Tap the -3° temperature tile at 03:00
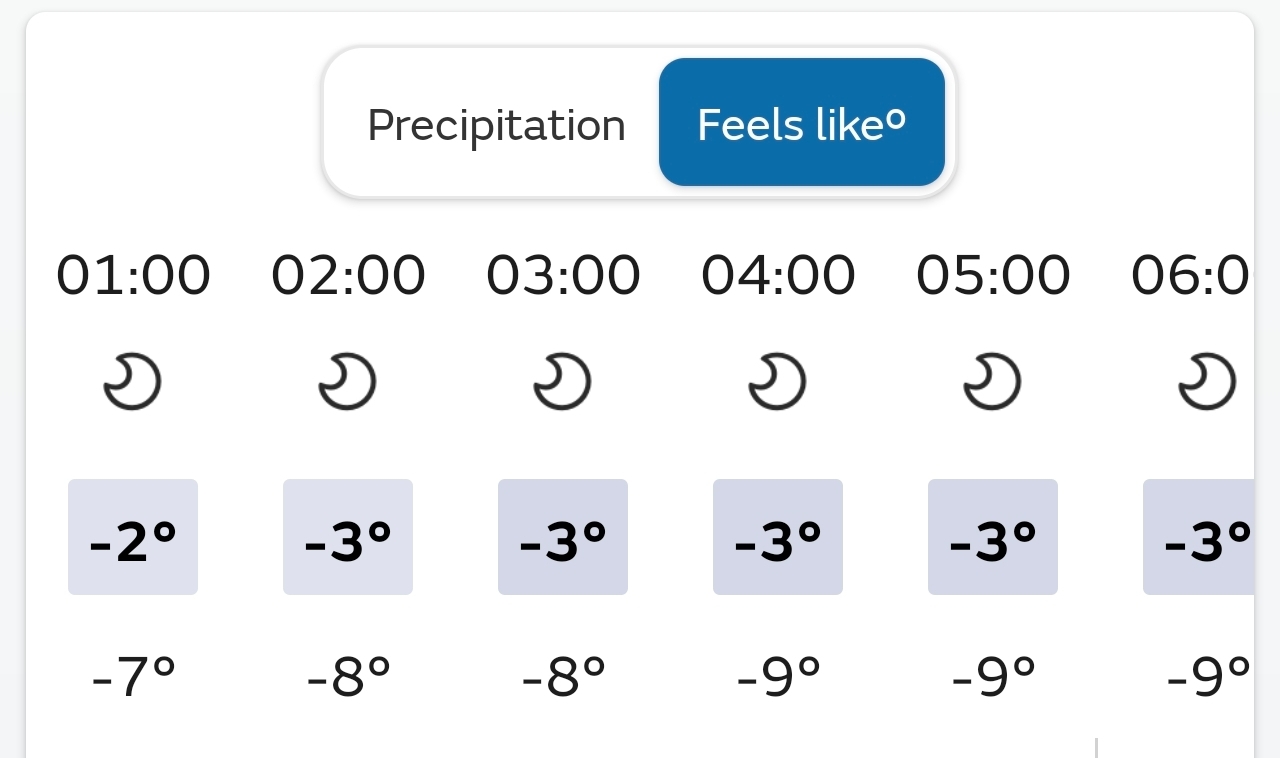1280x758 pixels. click(563, 537)
